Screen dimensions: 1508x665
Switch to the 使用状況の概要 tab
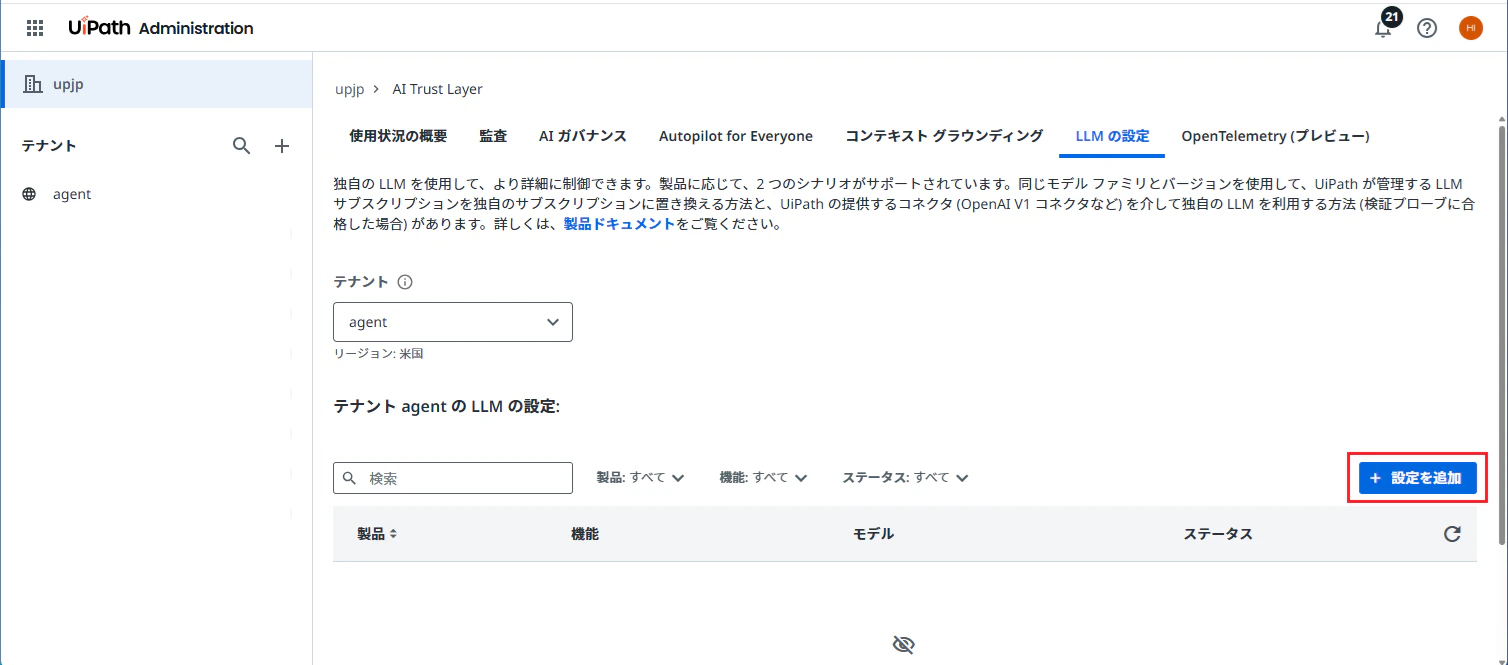[x=398, y=136]
